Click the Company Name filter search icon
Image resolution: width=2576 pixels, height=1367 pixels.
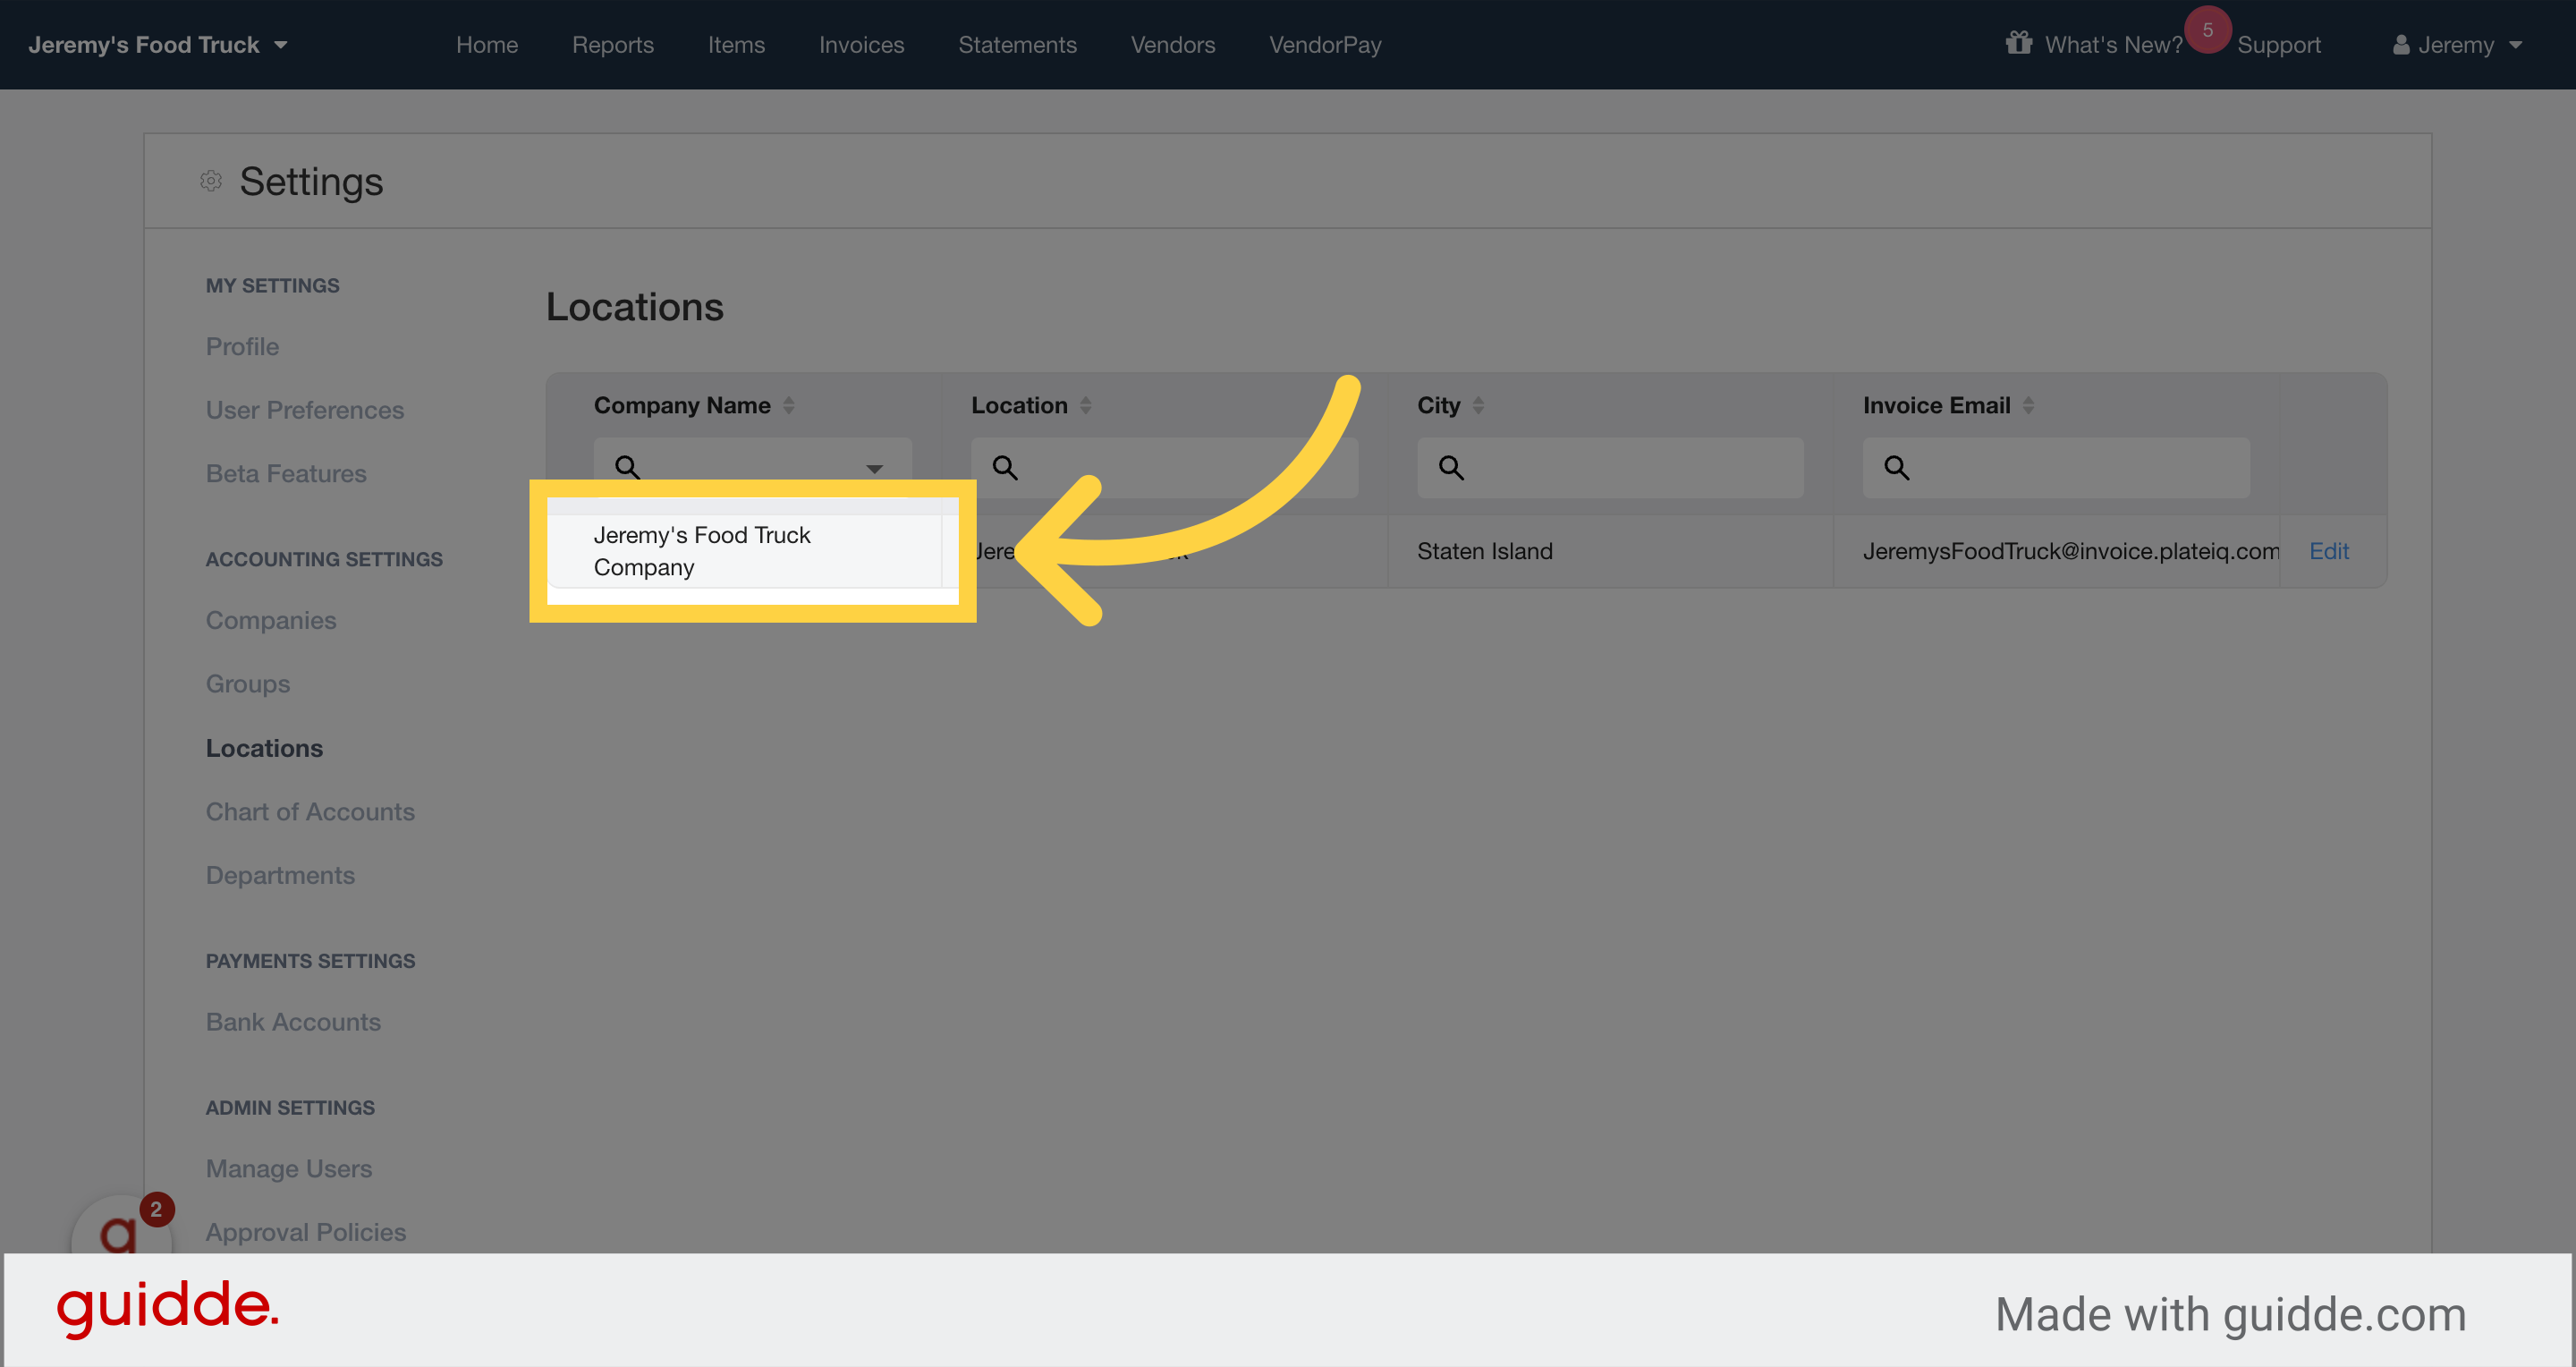point(627,467)
